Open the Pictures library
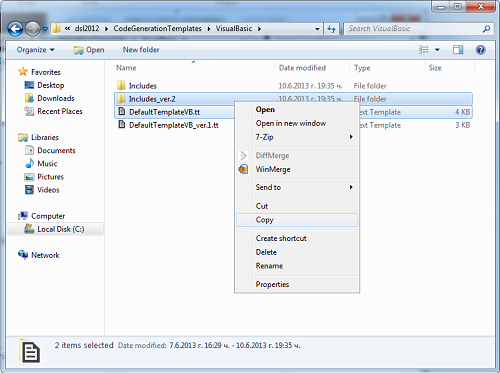 (x=50, y=177)
